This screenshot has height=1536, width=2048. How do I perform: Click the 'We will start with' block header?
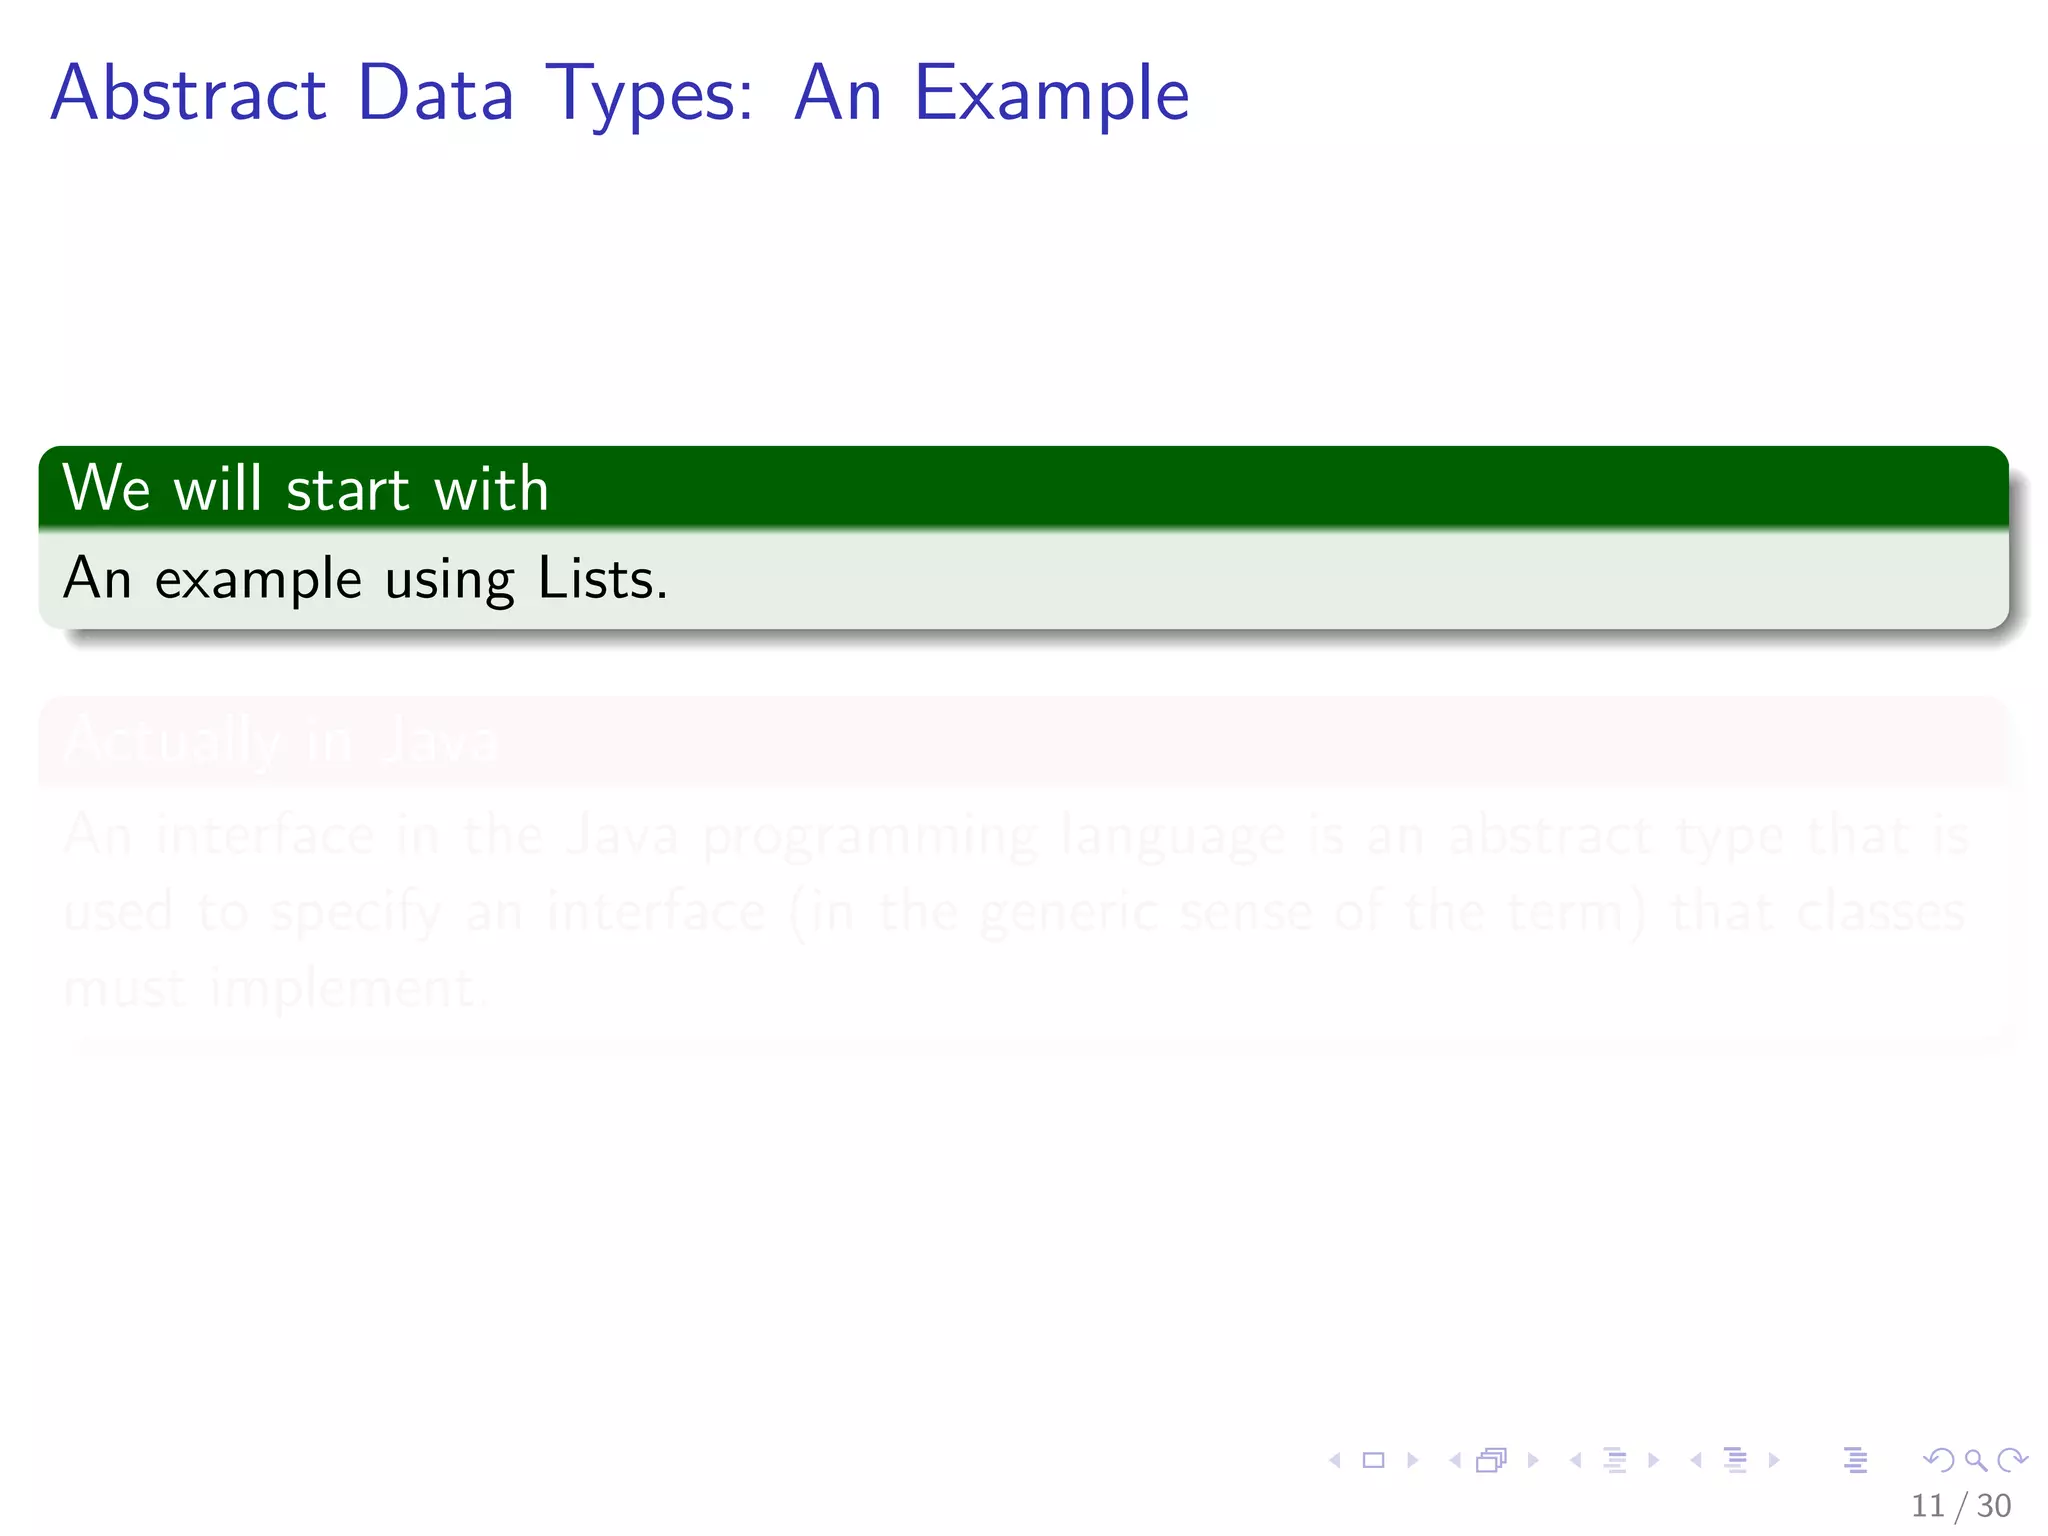click(x=1023, y=488)
